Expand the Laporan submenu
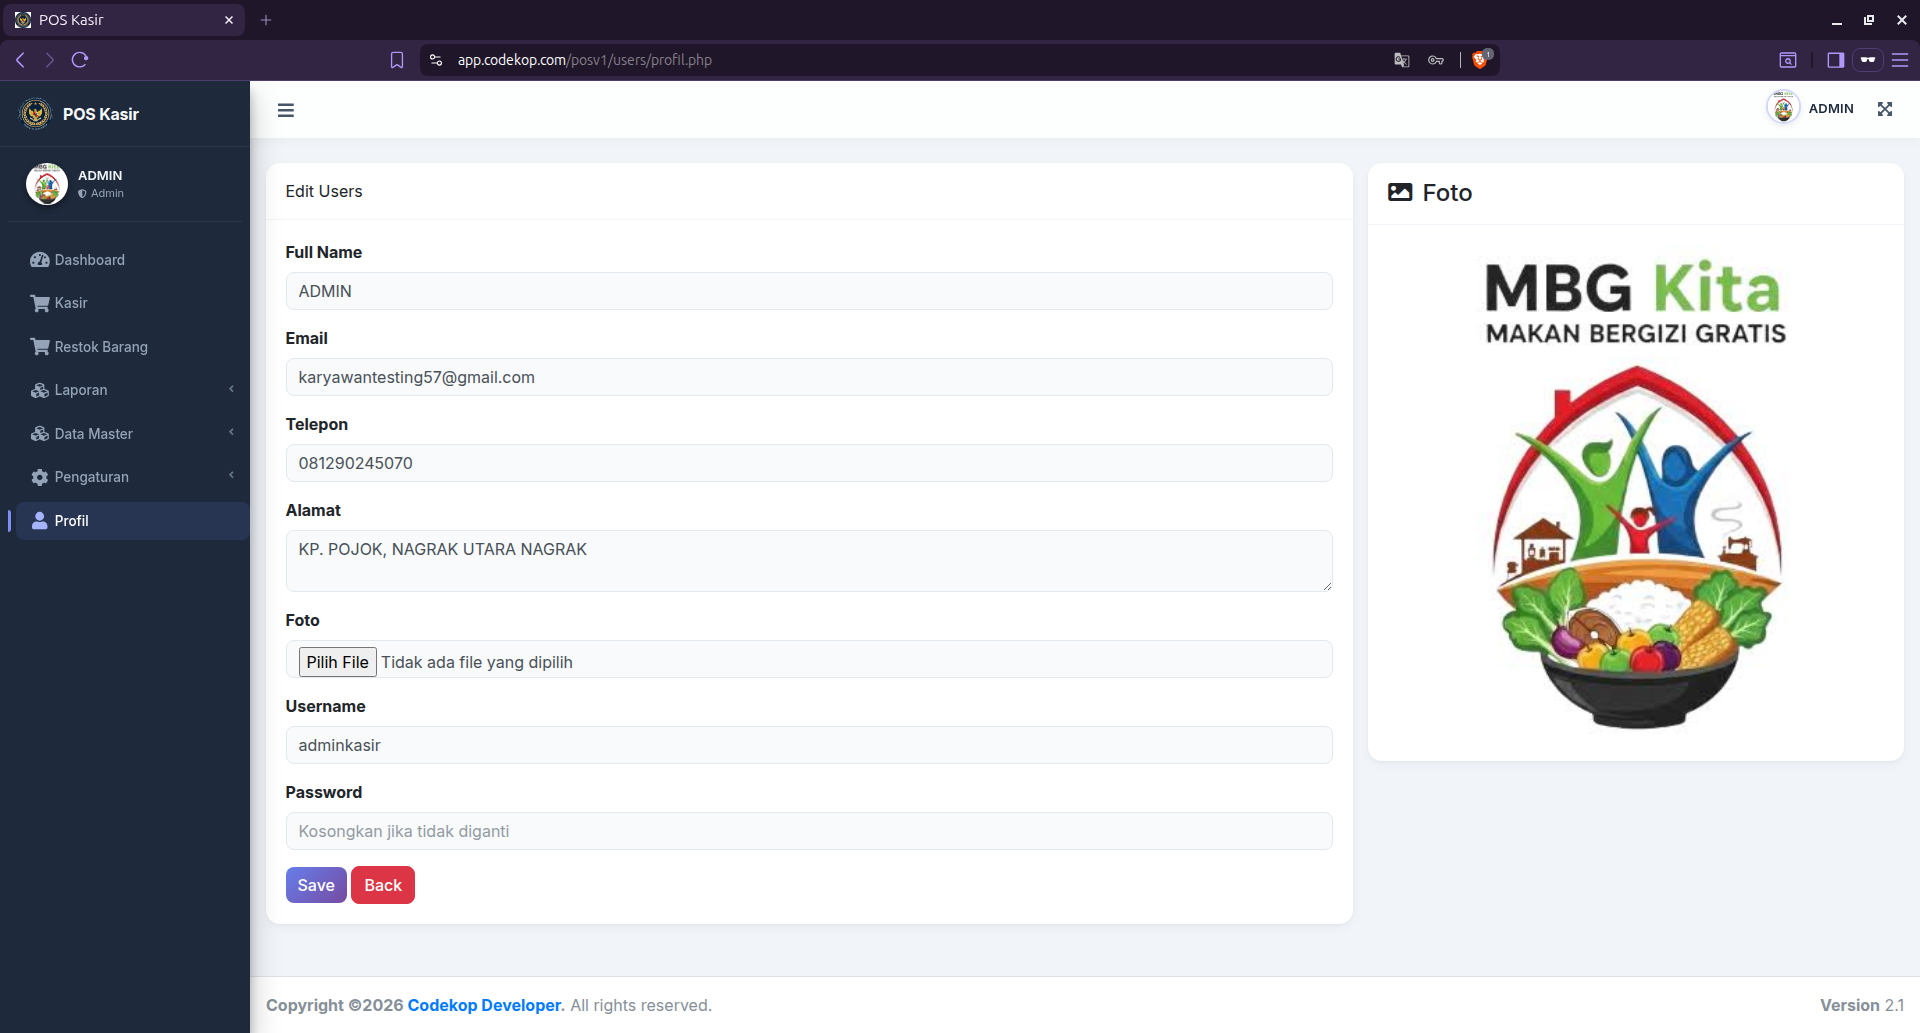This screenshot has width=1920, height=1033. pos(132,390)
